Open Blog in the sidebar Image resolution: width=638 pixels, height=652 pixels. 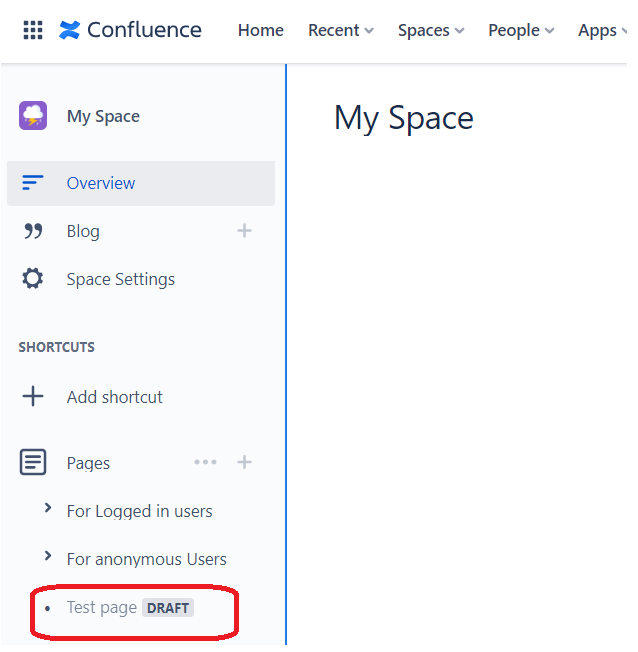click(83, 232)
